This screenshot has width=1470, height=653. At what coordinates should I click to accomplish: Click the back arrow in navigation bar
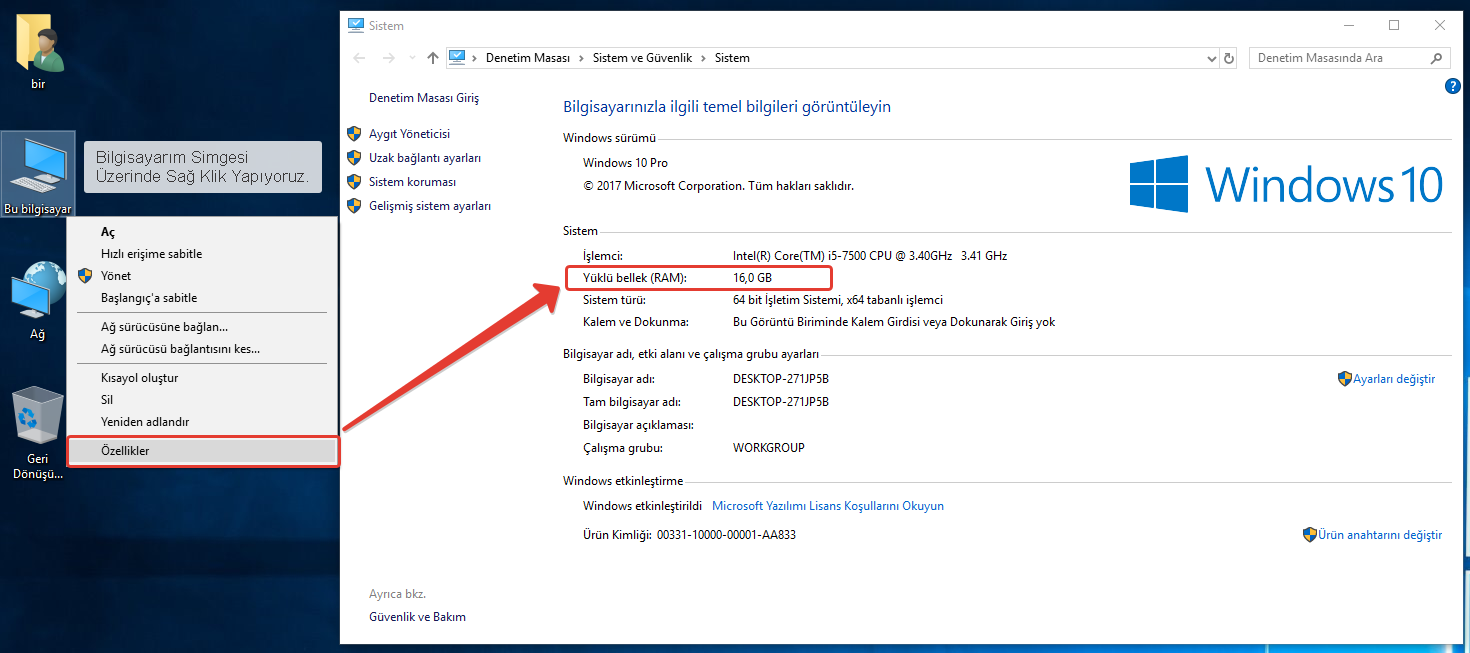(x=360, y=58)
